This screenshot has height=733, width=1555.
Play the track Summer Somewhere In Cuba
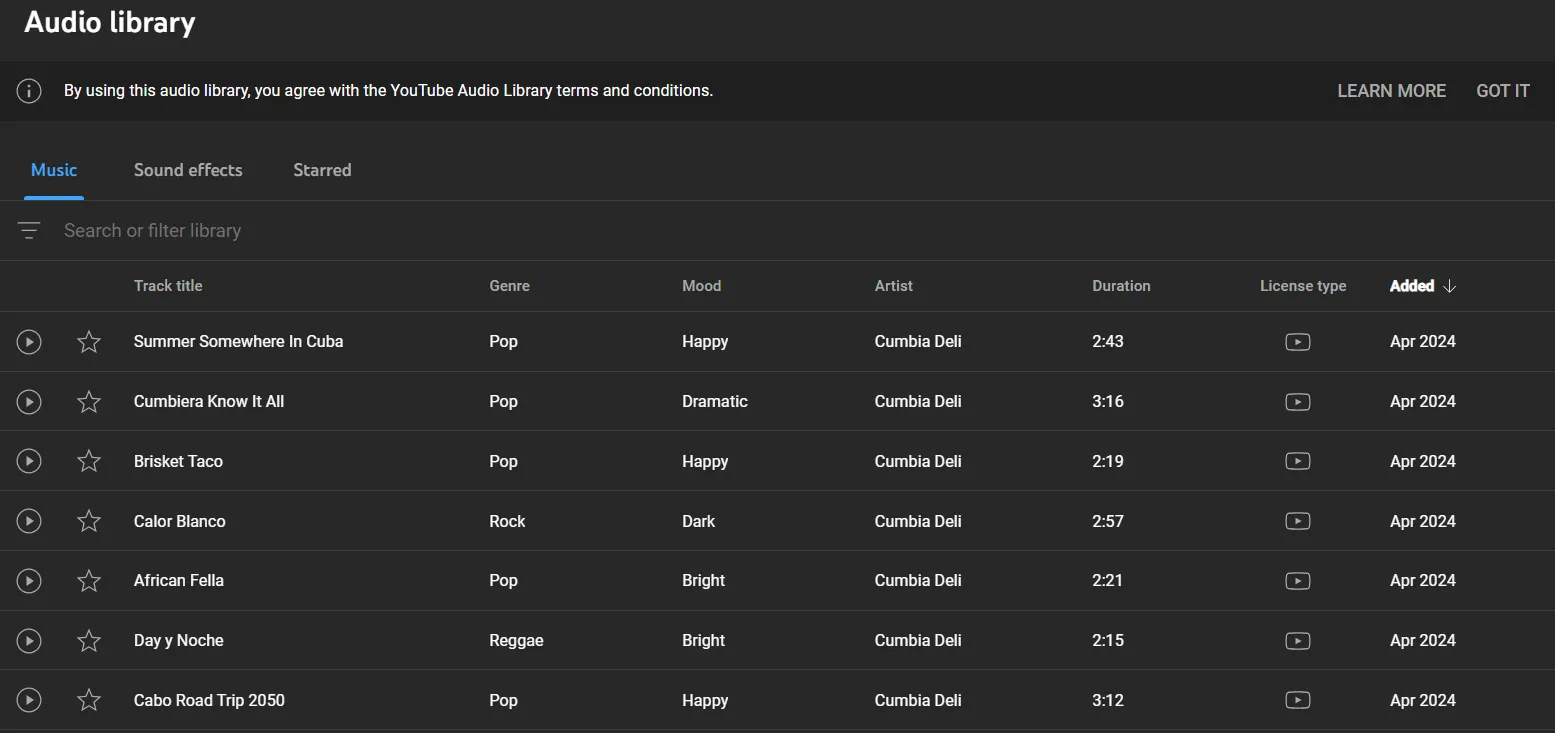pos(29,342)
